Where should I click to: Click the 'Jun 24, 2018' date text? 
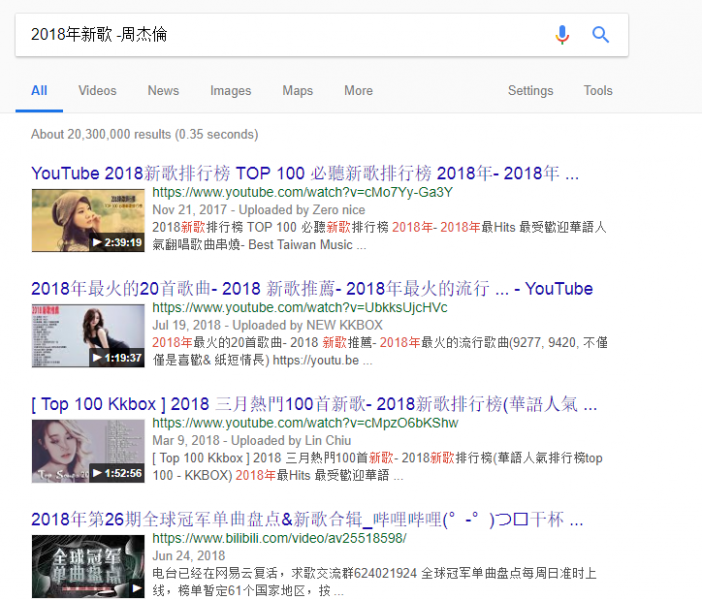tap(188, 556)
